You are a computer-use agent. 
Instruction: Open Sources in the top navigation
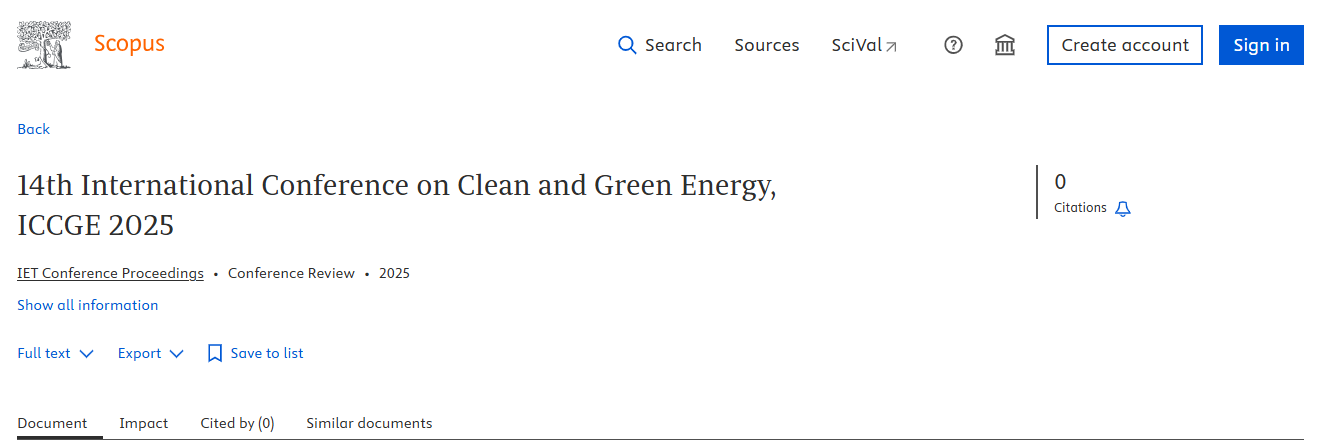pos(766,45)
